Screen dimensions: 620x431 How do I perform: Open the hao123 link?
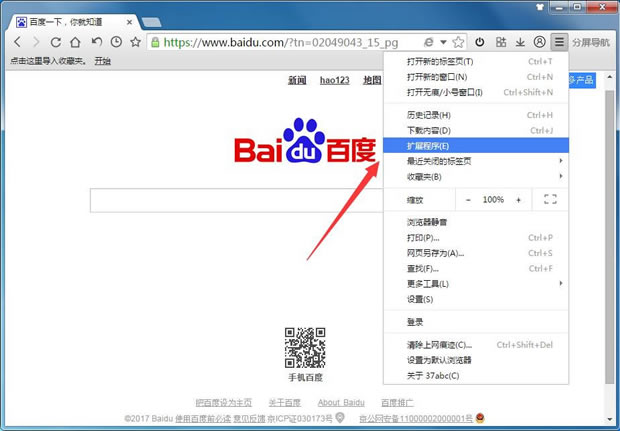(334, 80)
